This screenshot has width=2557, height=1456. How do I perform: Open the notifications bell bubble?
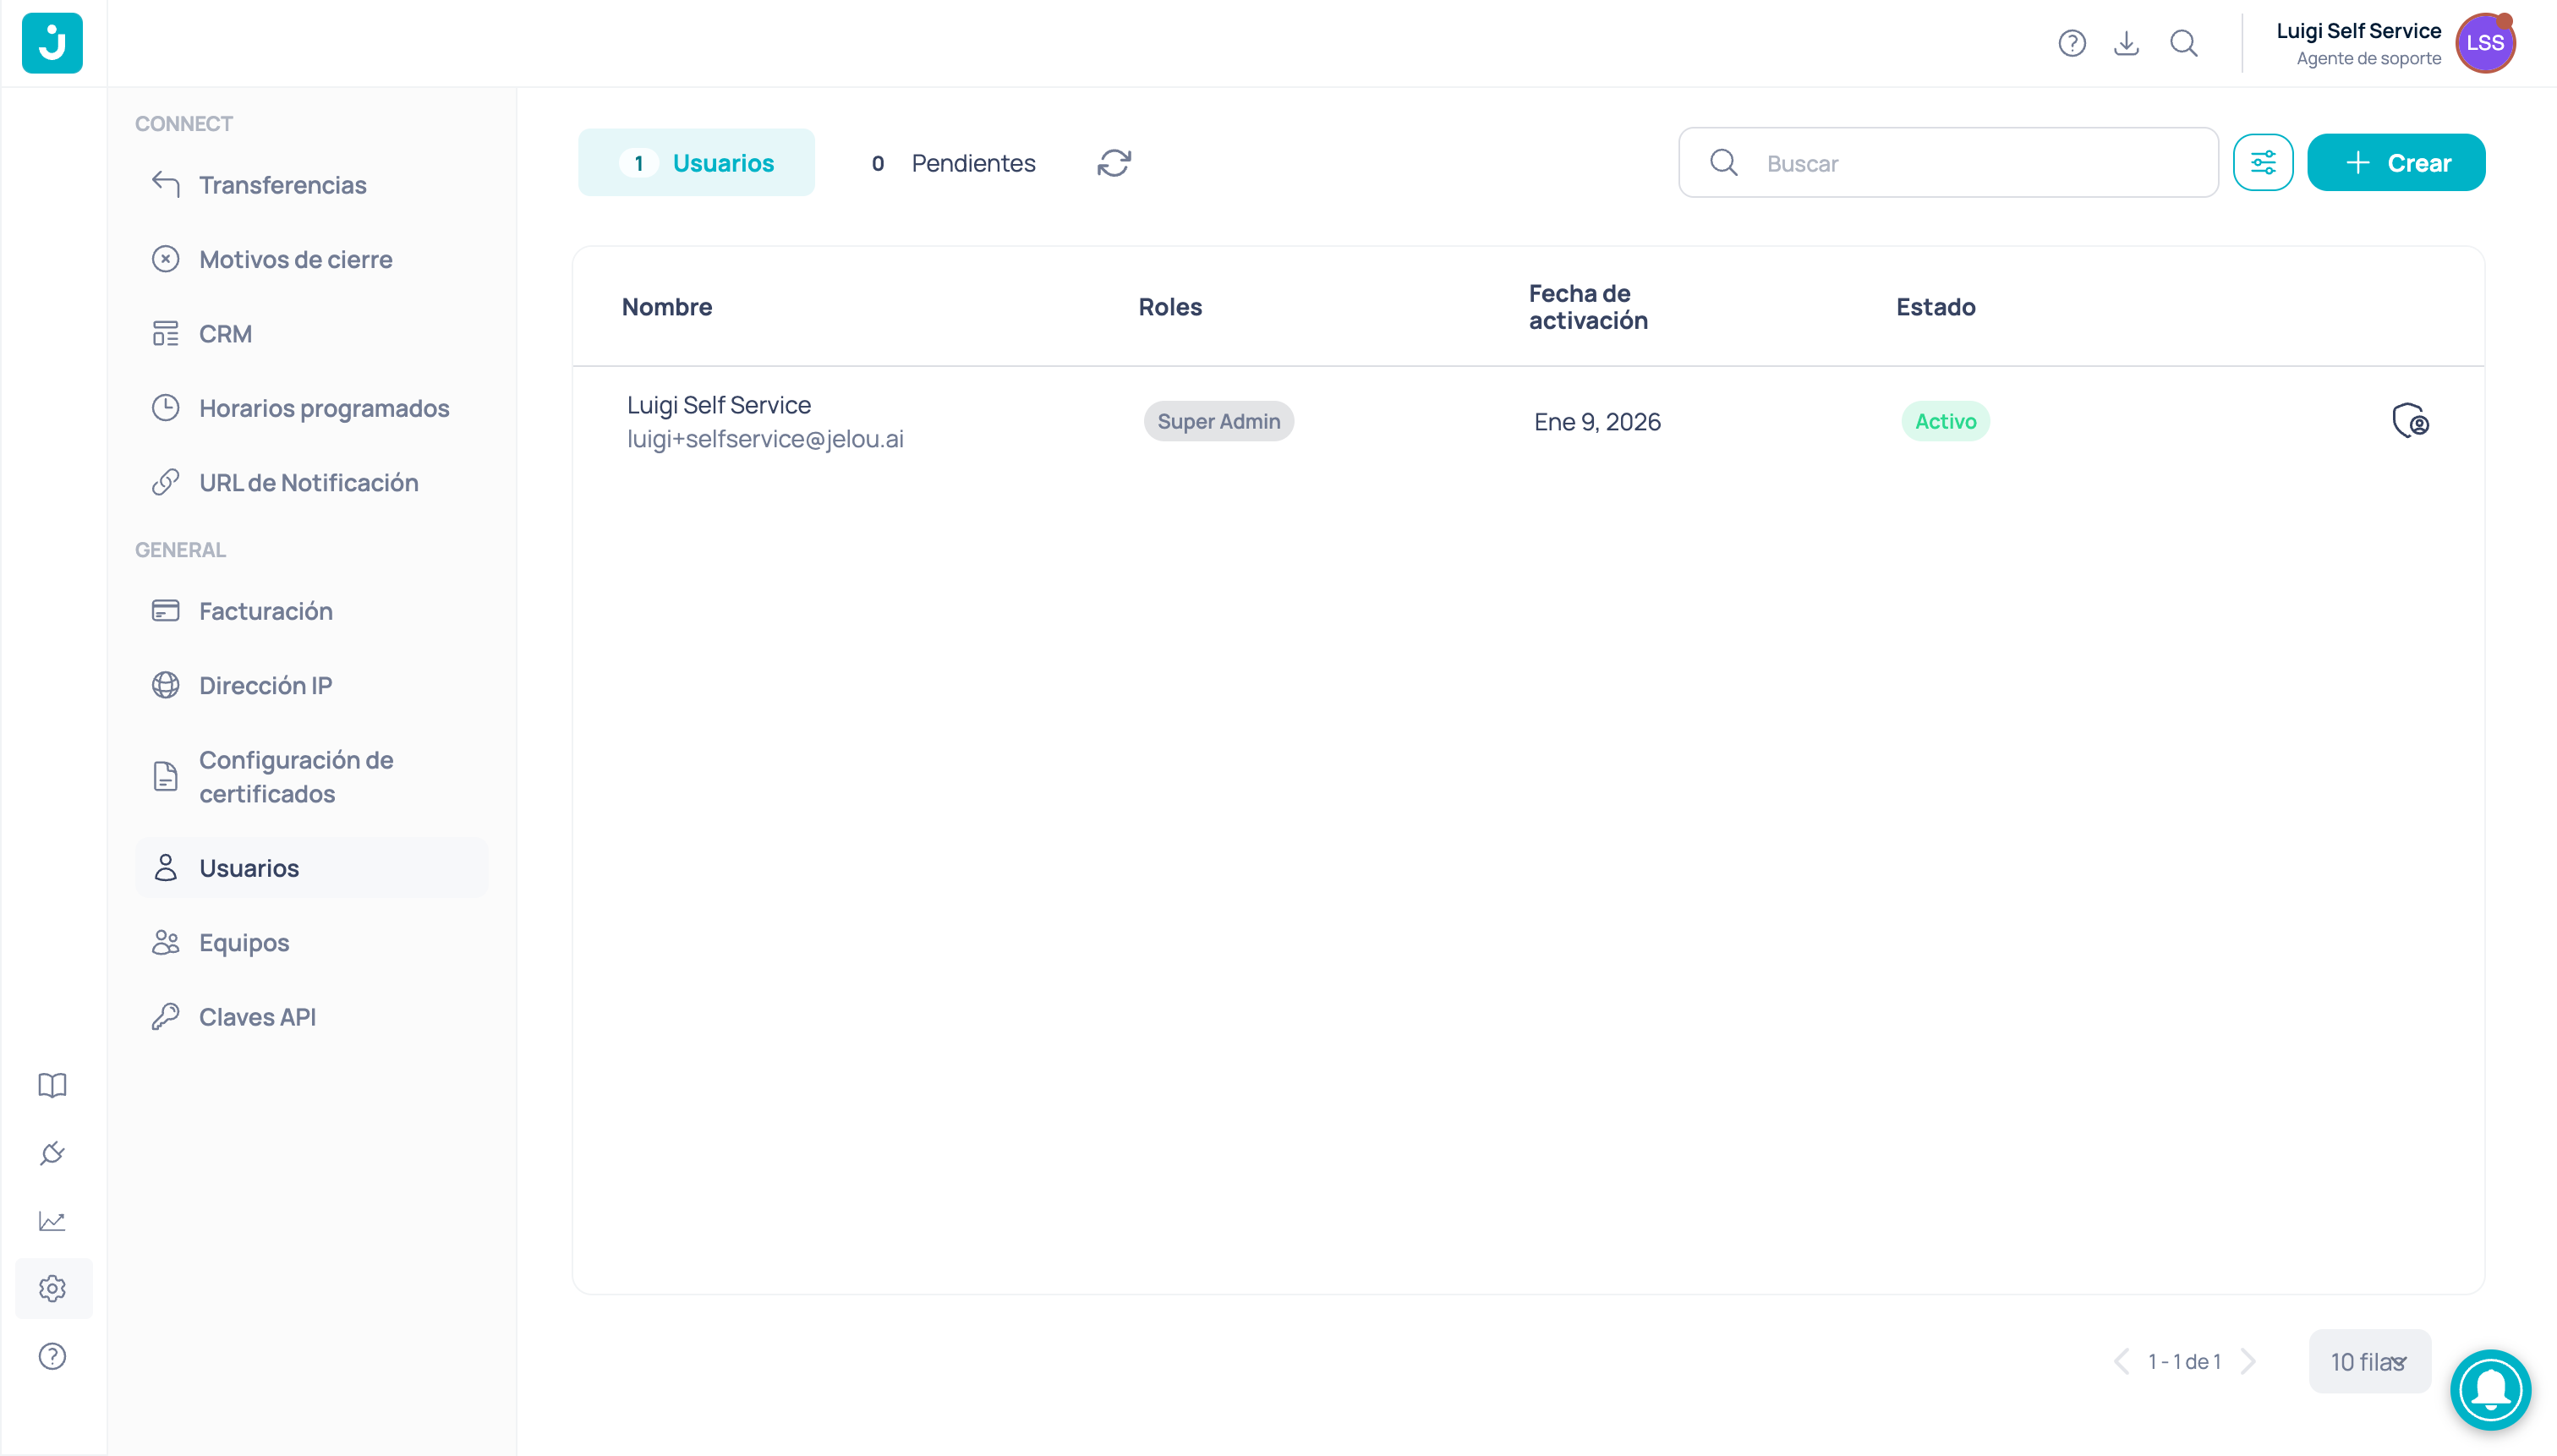[x=2491, y=1390]
